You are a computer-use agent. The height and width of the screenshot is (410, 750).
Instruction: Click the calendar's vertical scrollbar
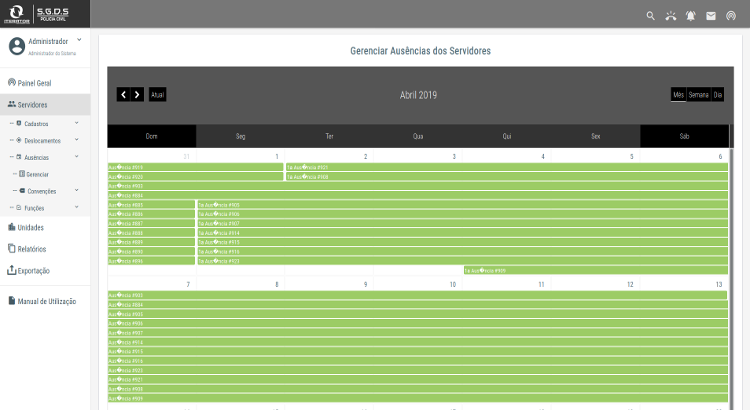(731, 277)
